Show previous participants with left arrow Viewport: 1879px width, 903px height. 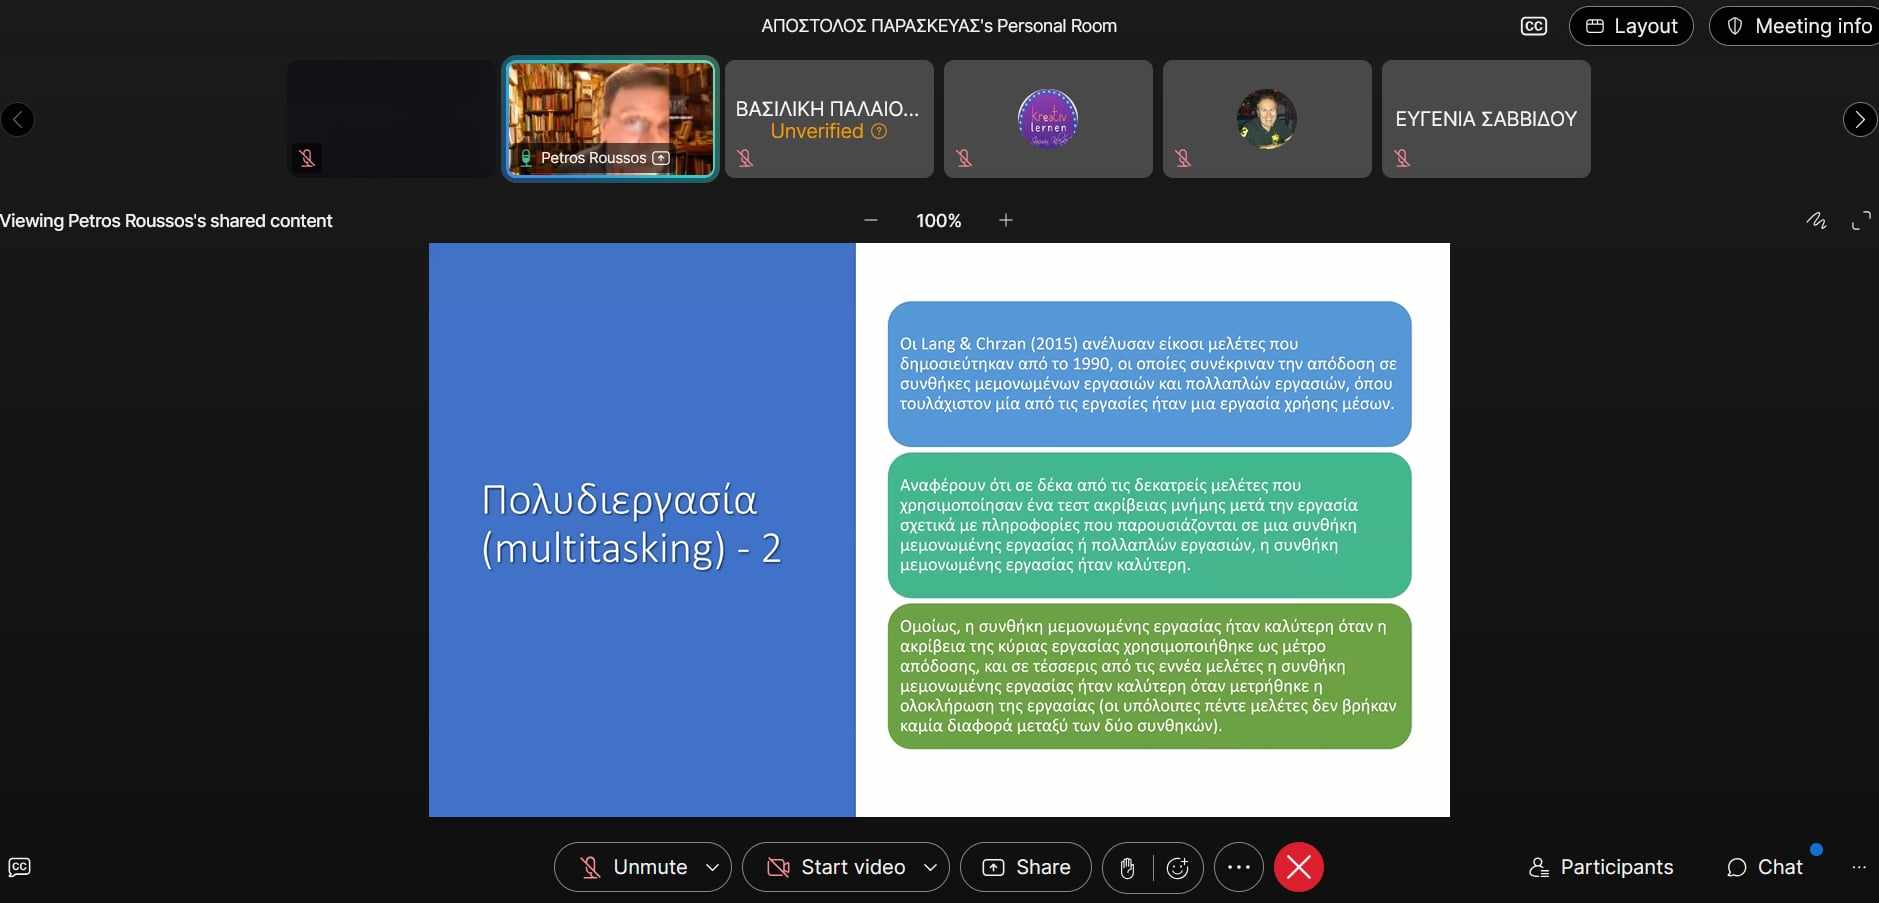pyautogui.click(x=17, y=120)
